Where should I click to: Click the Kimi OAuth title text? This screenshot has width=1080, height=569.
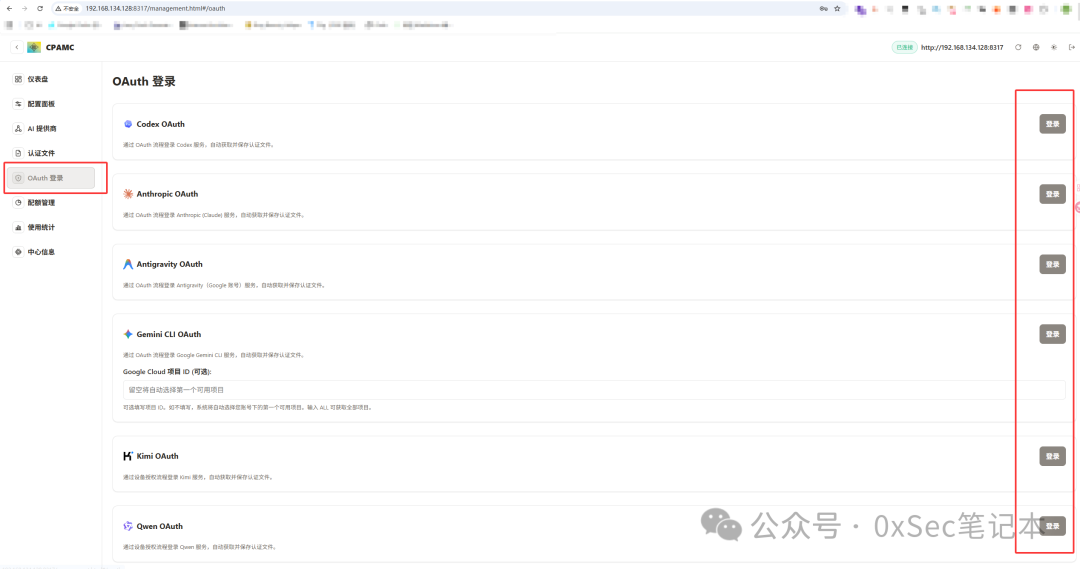click(x=157, y=456)
